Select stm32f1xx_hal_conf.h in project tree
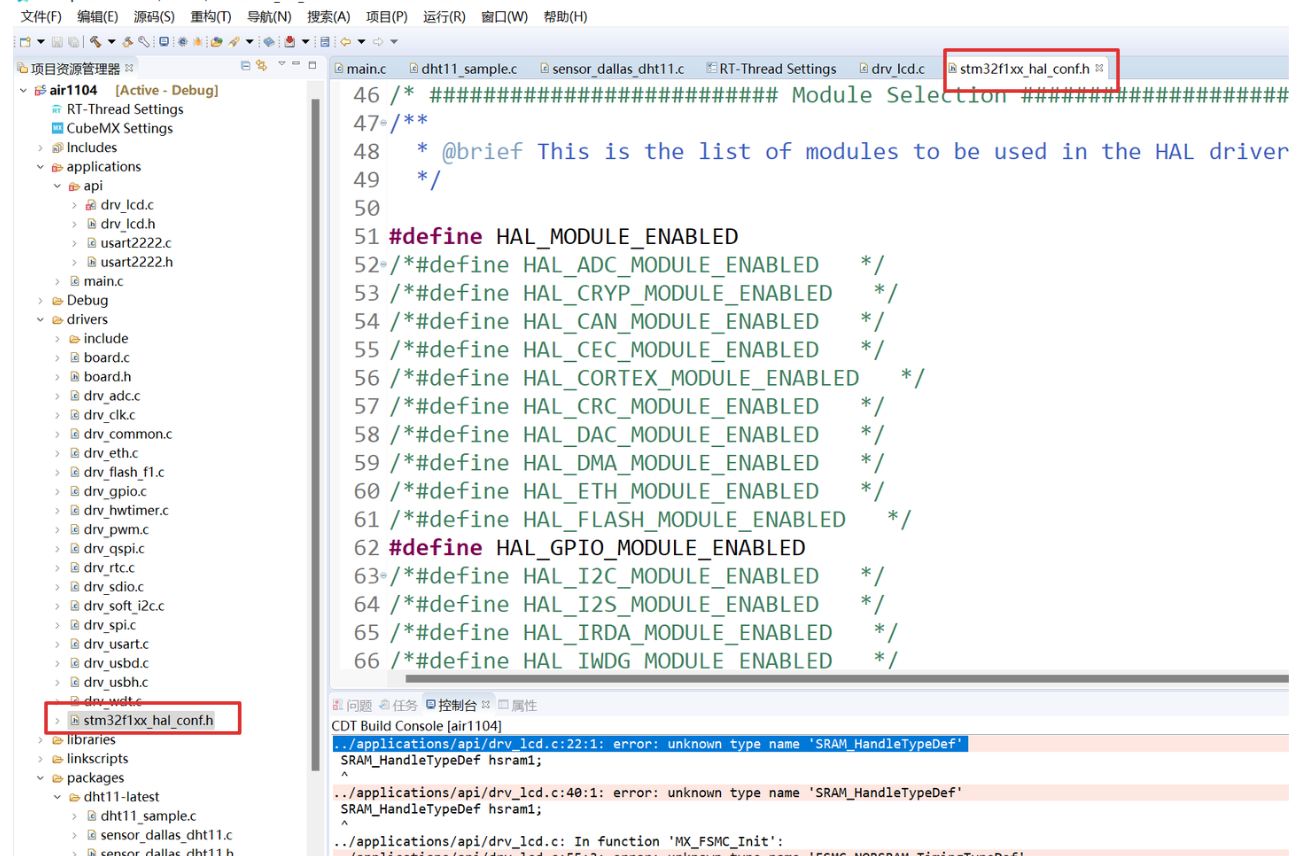Viewport: 1307px width, 856px height. (x=140, y=720)
